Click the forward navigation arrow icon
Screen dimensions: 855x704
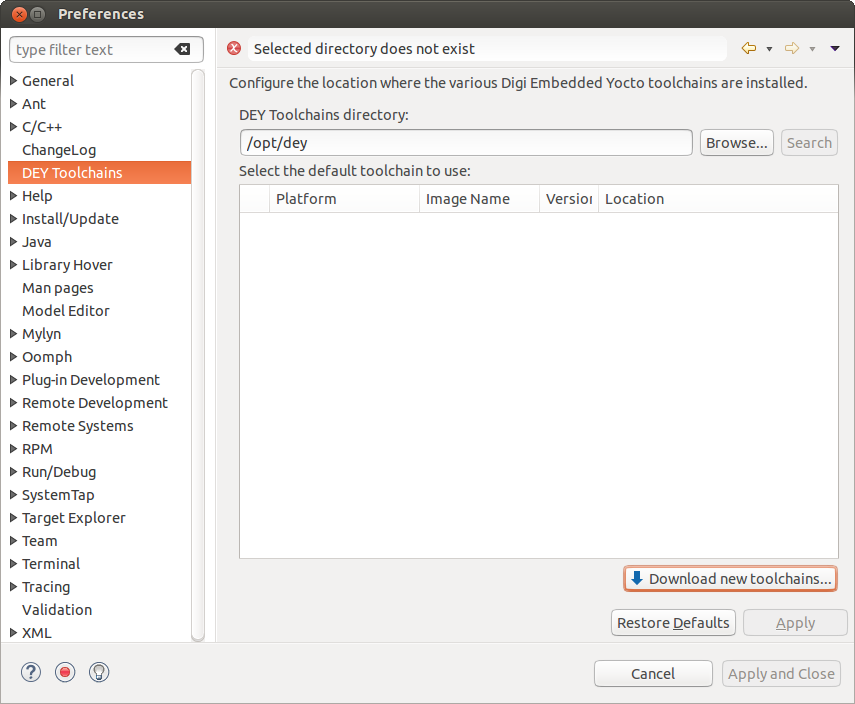pos(792,49)
